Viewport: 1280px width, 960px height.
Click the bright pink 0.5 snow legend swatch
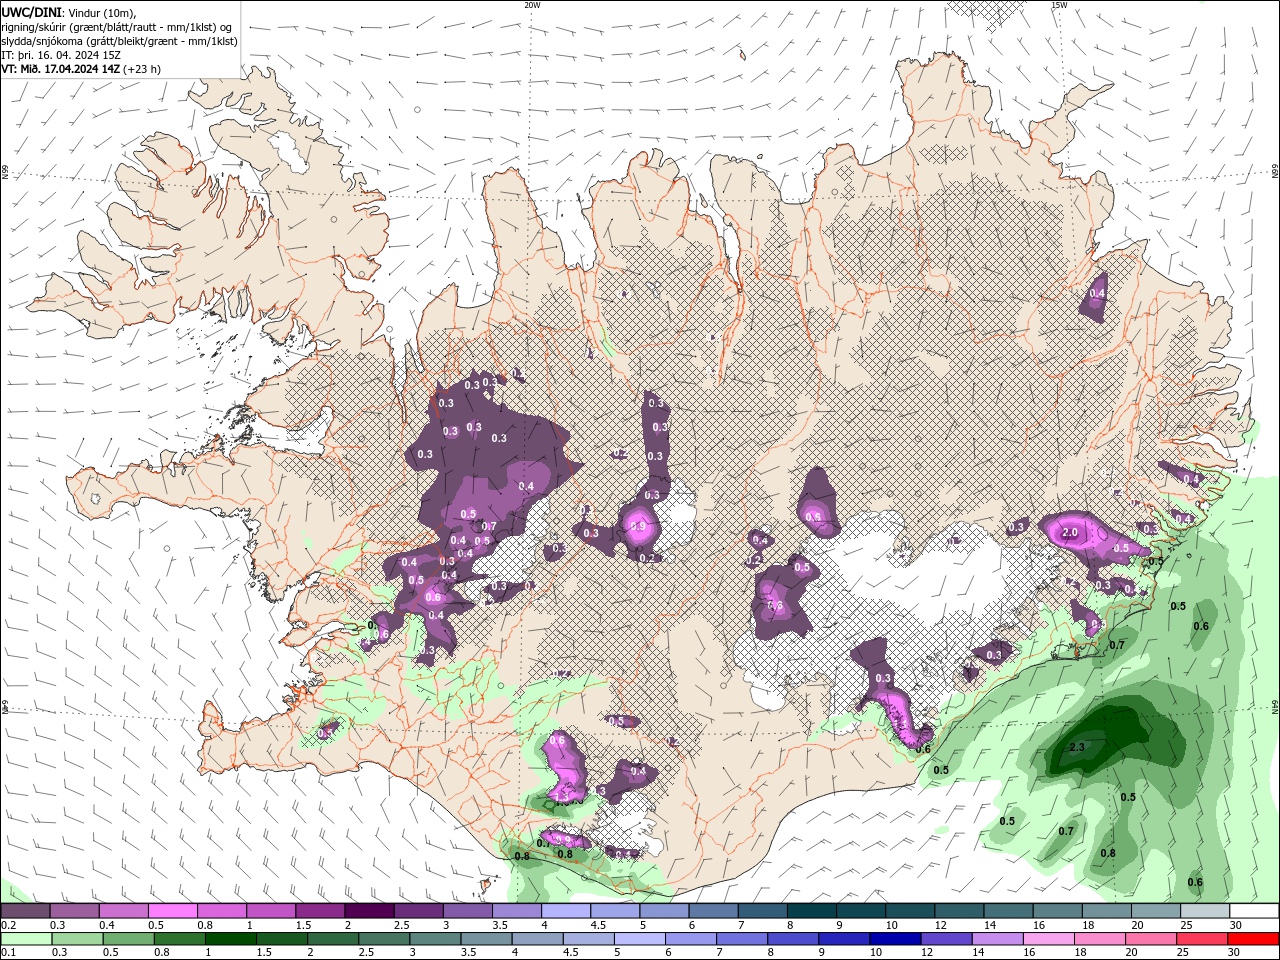[x=173, y=911]
